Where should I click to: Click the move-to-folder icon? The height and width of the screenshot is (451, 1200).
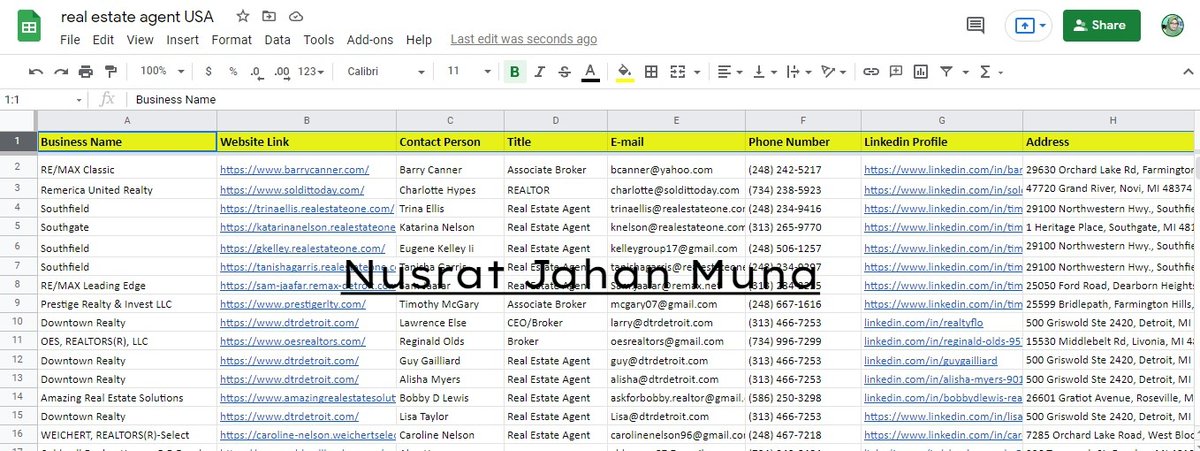tap(269, 18)
